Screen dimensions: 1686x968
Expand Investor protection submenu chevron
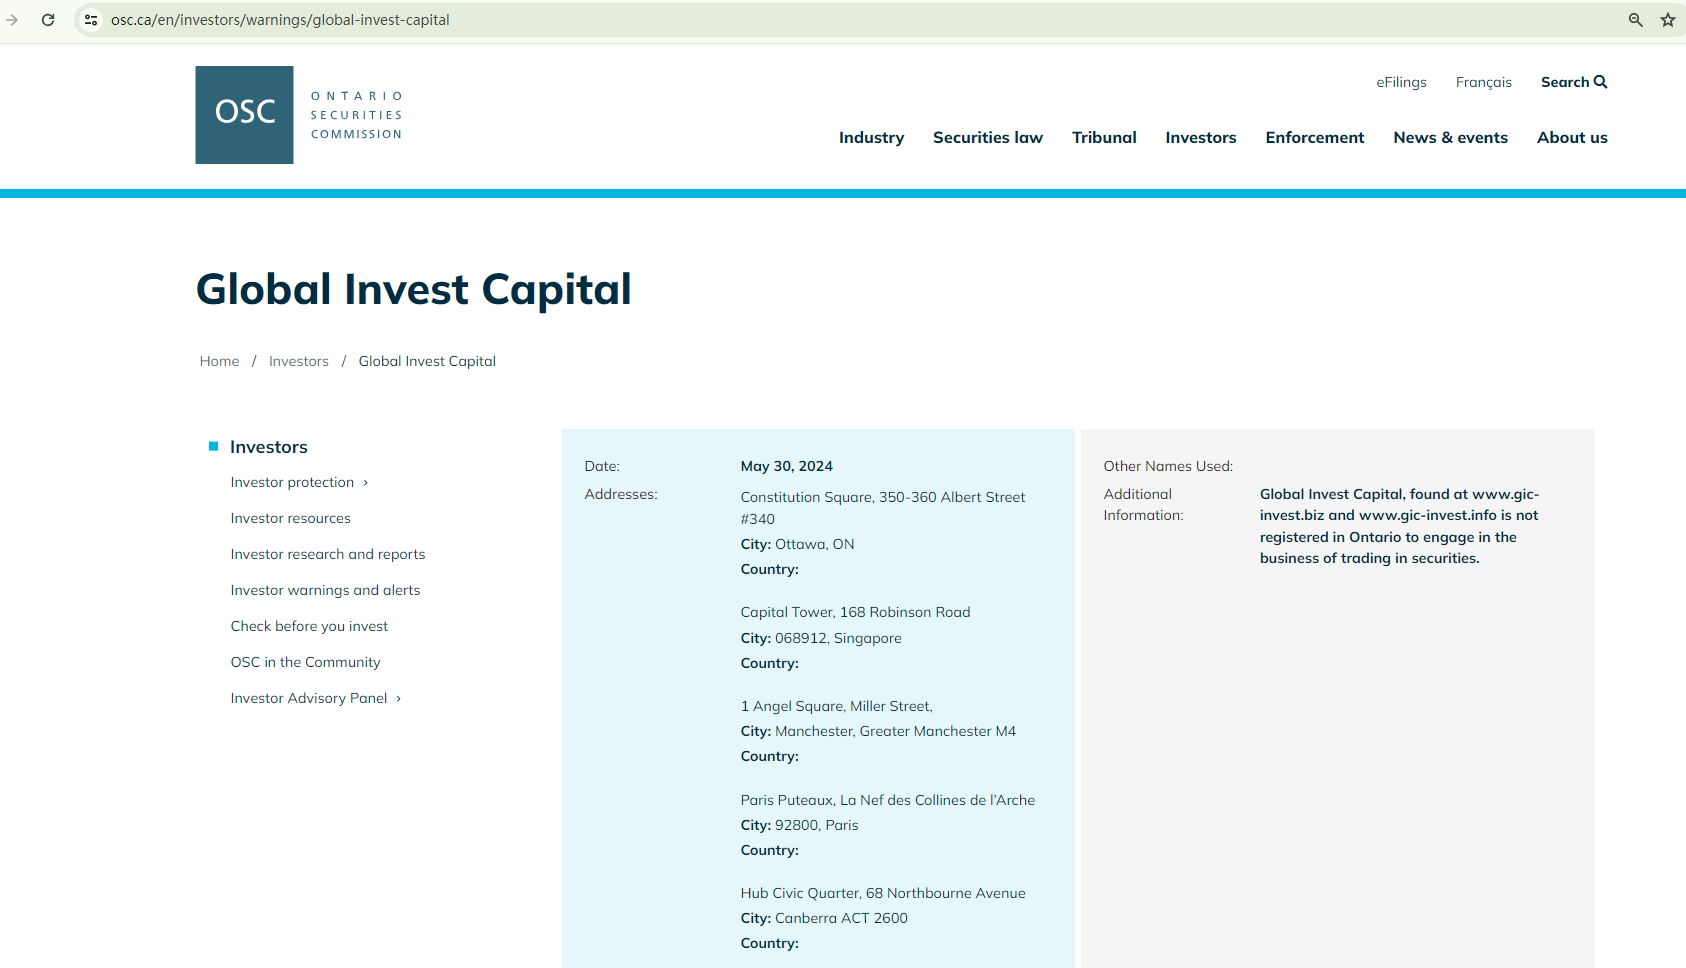point(366,483)
